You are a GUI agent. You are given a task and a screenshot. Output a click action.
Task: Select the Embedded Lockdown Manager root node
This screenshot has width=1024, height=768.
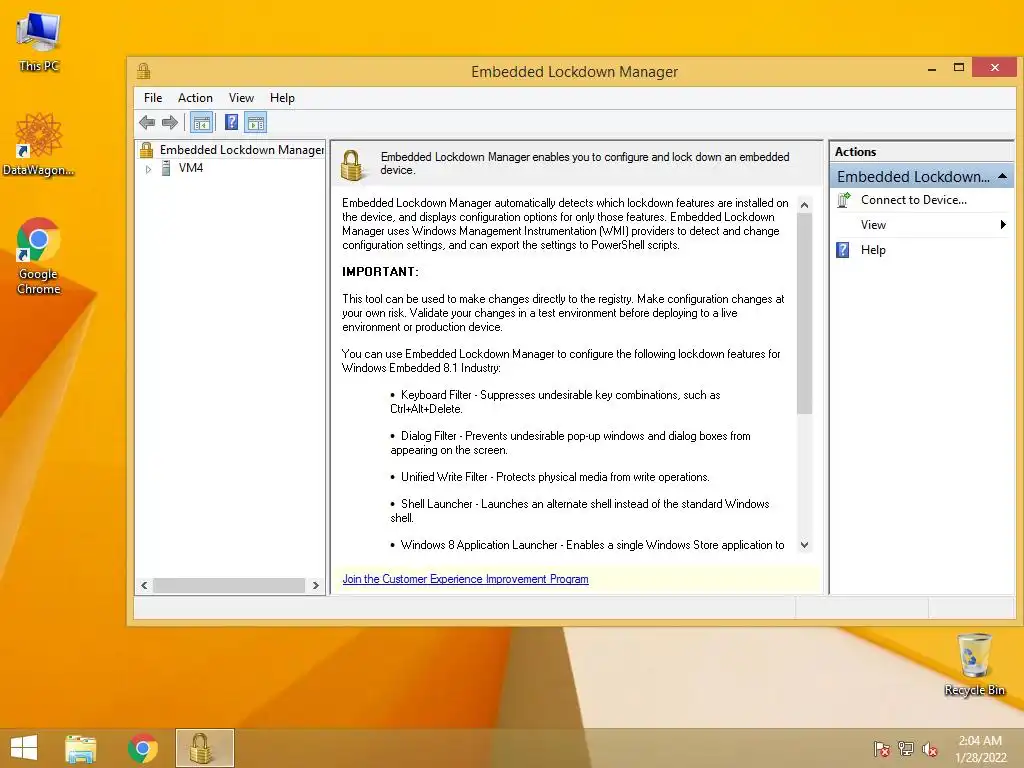(x=232, y=150)
